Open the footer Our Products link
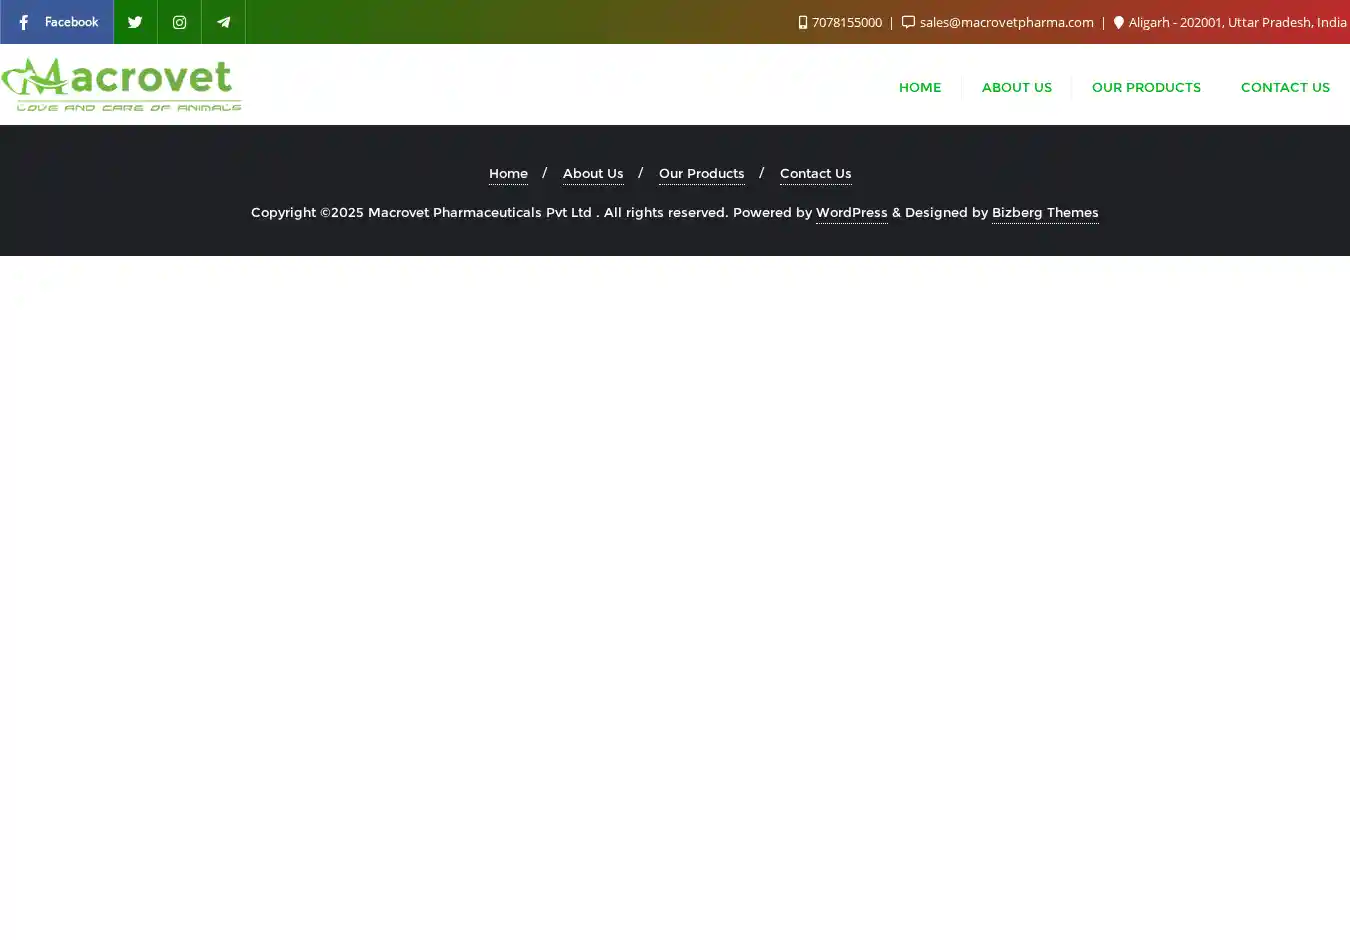Image resolution: width=1350 pixels, height=940 pixels. (x=701, y=173)
